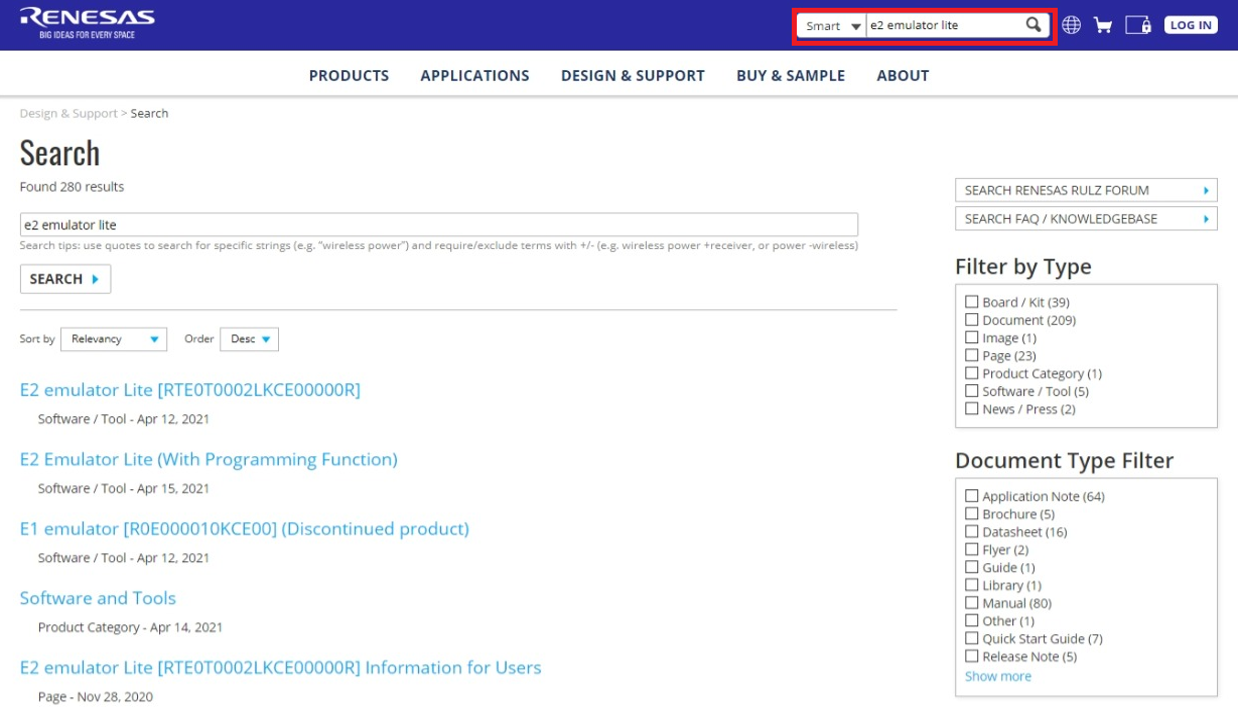Select the PRODUCTS menu item
This screenshot has height=707, width=1238.
pyautogui.click(x=349, y=75)
